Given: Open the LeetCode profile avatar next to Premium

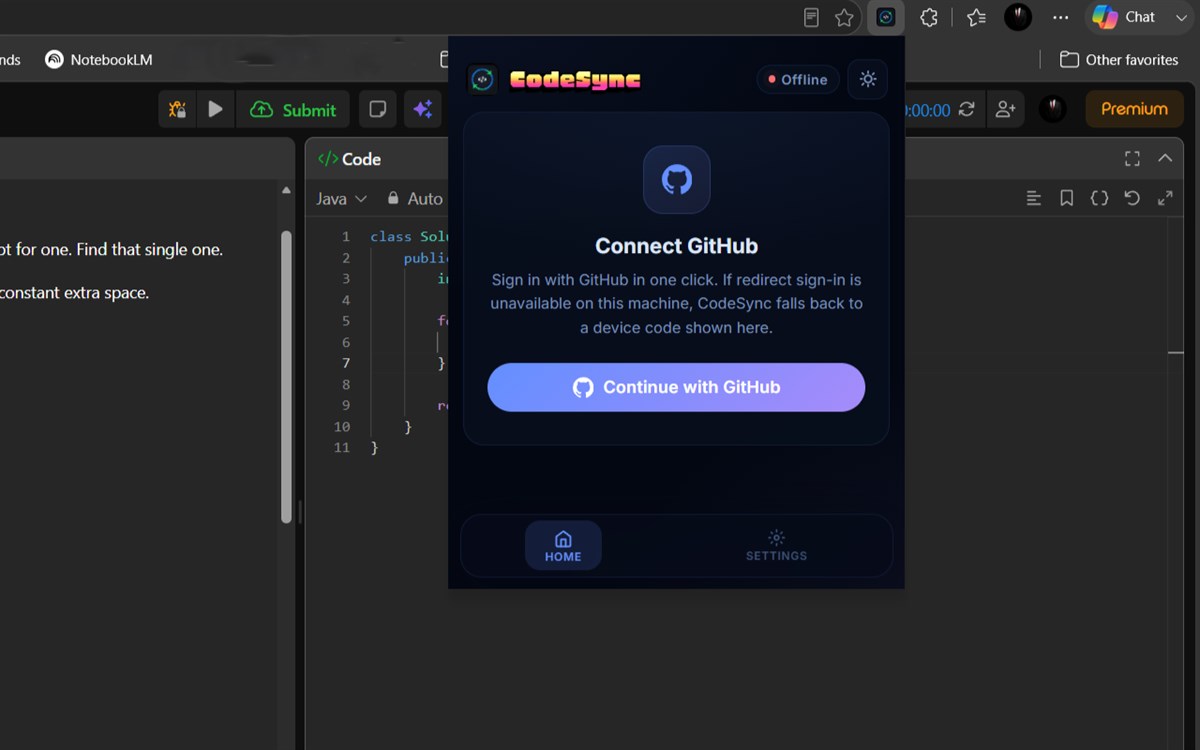Looking at the screenshot, I should (x=1052, y=109).
